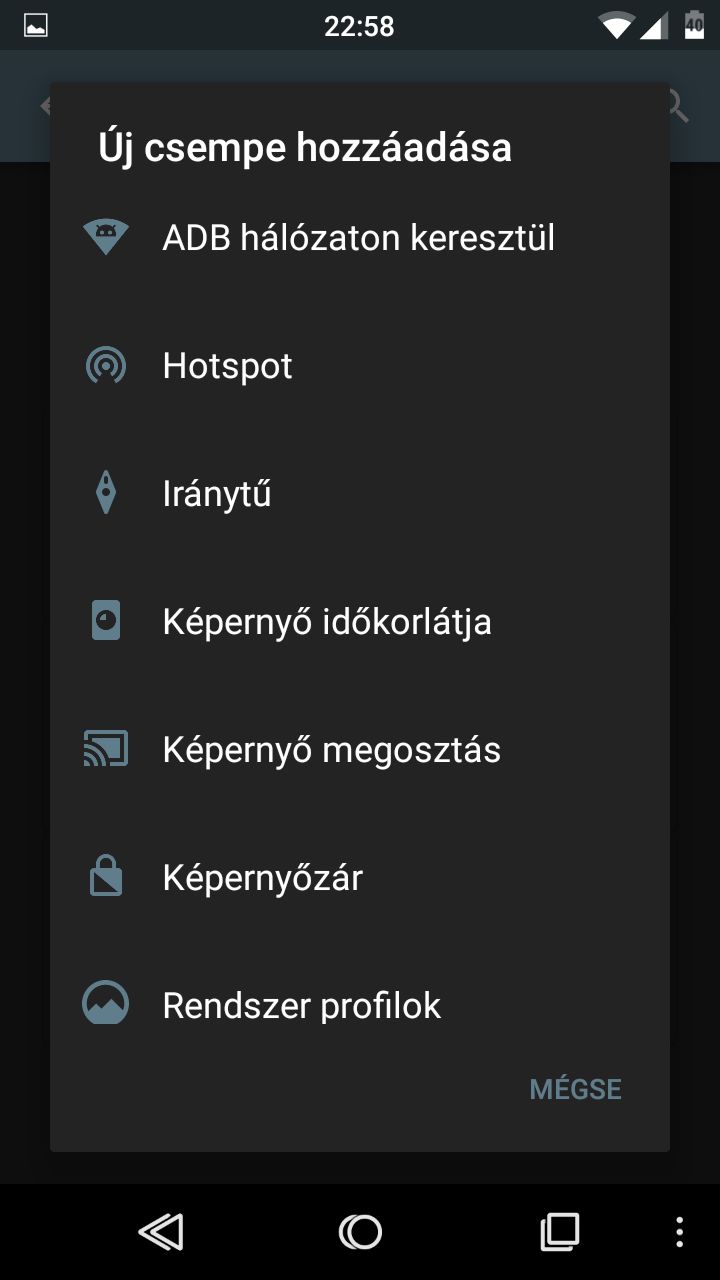Go to home via circle button
The width and height of the screenshot is (720, 1280).
point(360,1232)
